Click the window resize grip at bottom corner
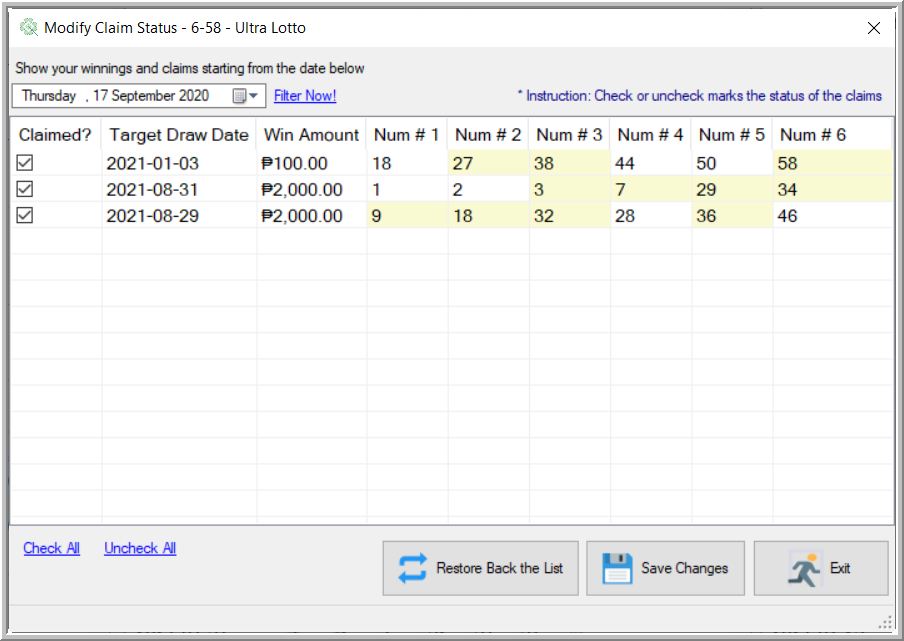 tap(885, 623)
